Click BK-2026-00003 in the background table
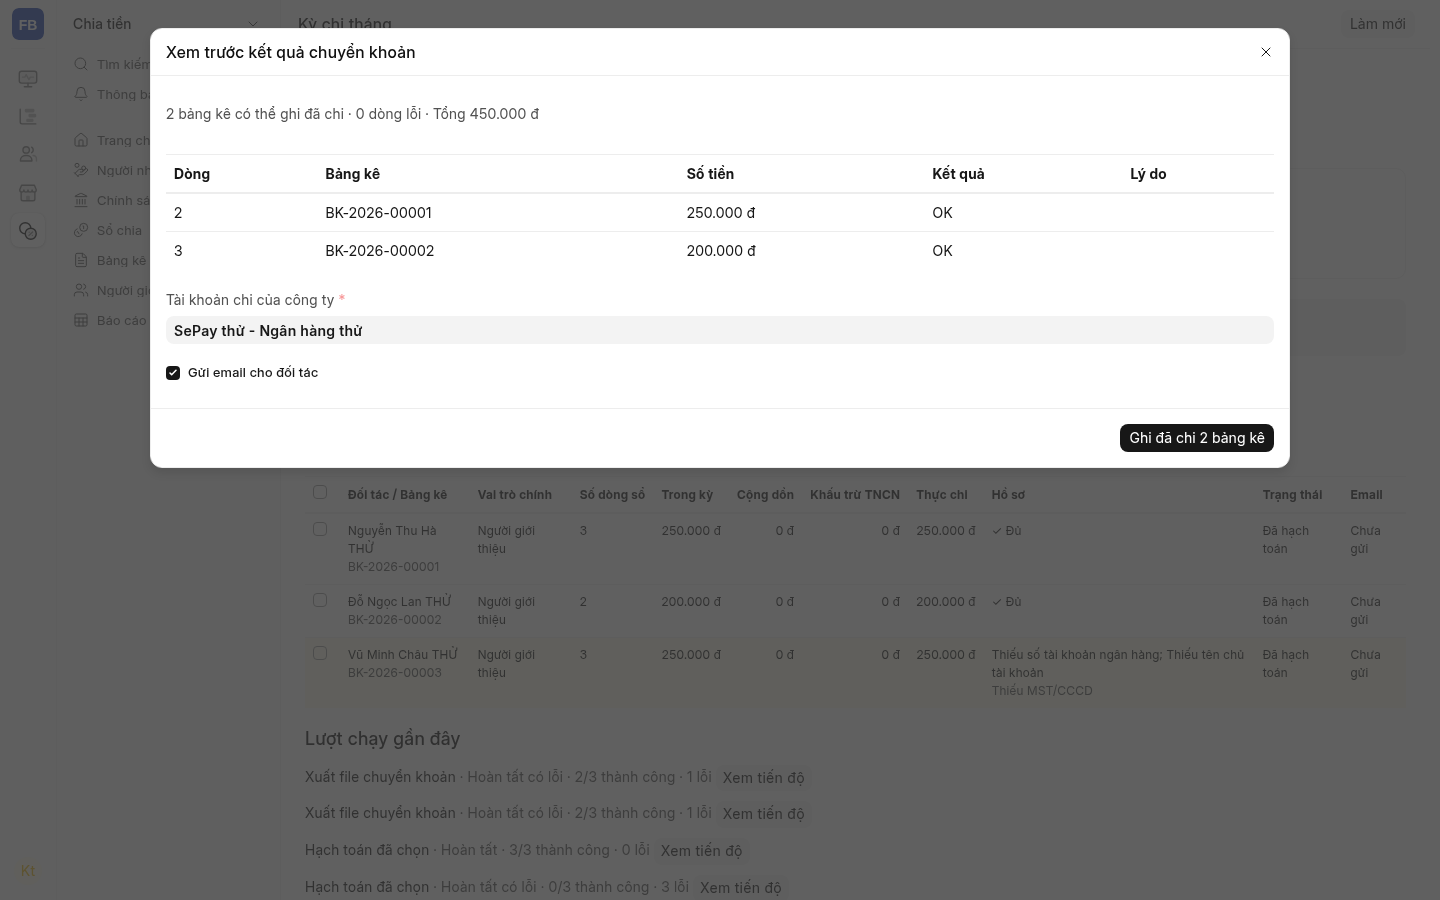Screen dimensions: 1440x900 pyautogui.click(x=394, y=673)
